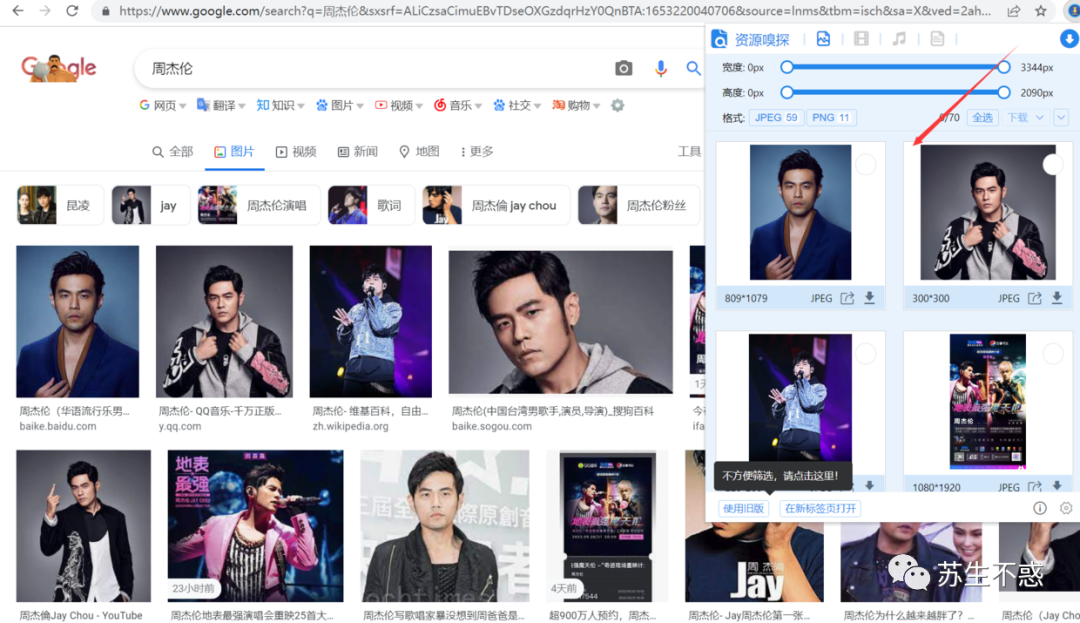The height and width of the screenshot is (623, 1080).
Task: Tick the 1080*1920 poster selection circle
Action: click(x=1052, y=354)
